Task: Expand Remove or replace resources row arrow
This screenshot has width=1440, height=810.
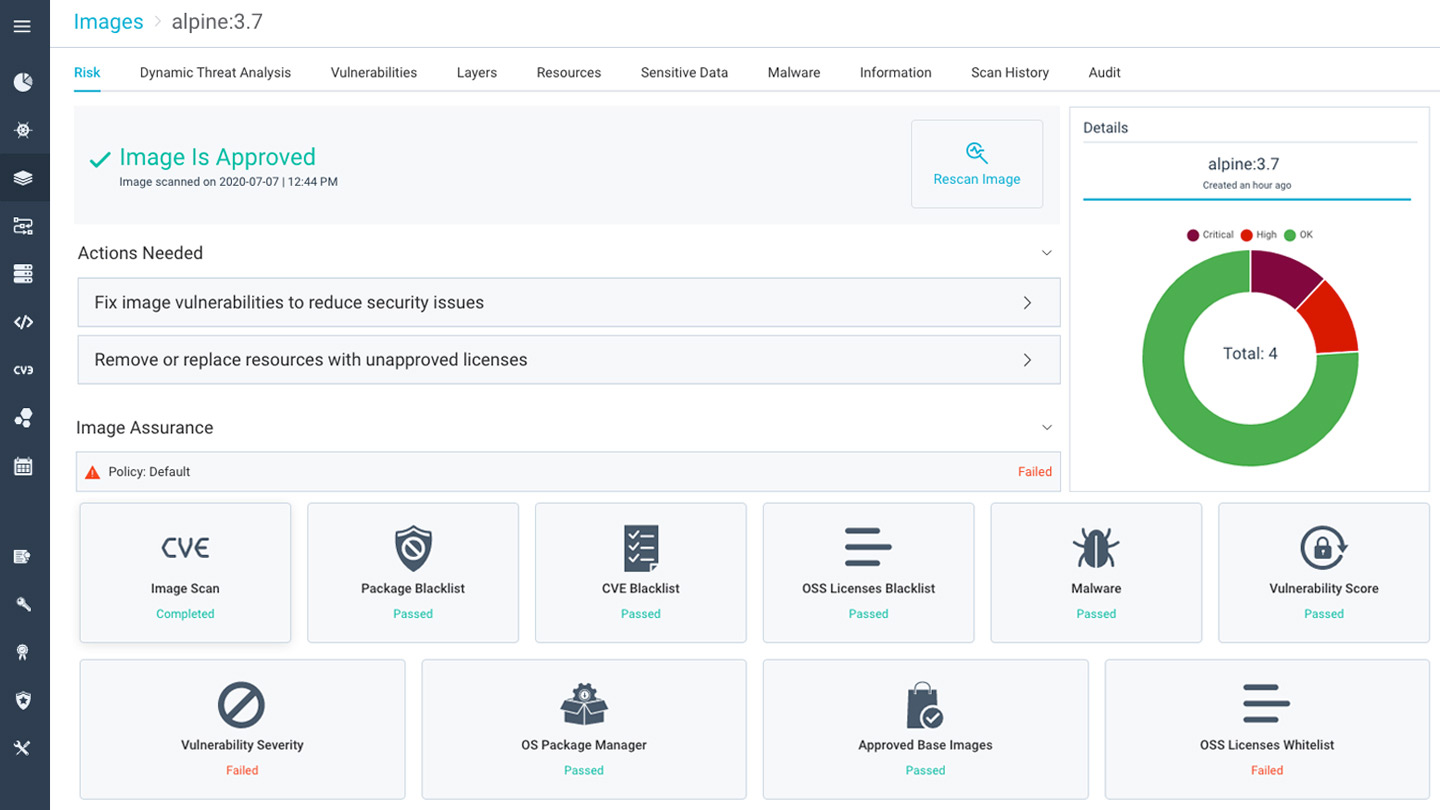Action: [1027, 360]
